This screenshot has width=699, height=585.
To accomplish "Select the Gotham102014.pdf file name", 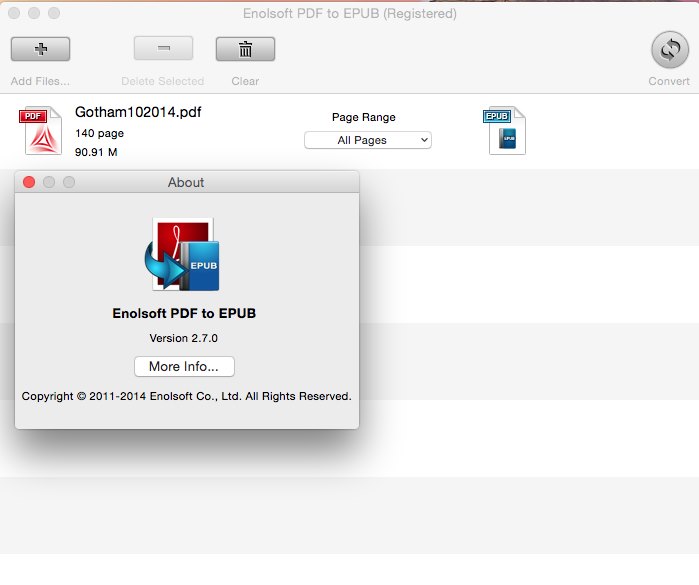I will click(x=138, y=112).
